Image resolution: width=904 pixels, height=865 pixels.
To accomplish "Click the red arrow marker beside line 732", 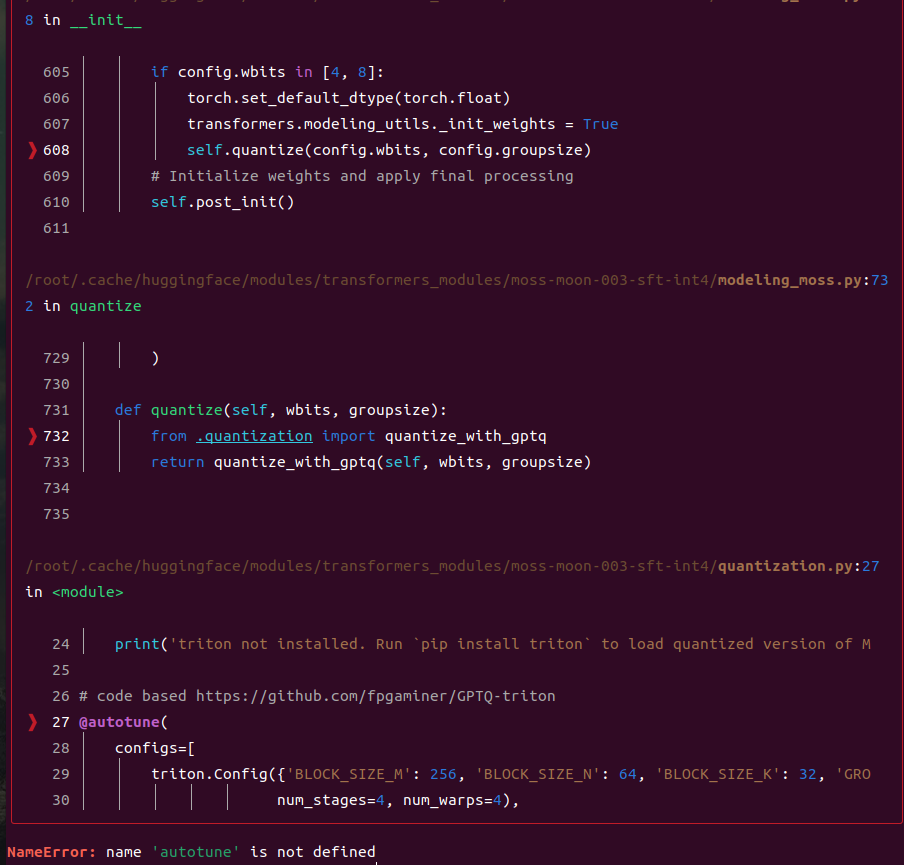I will [x=31, y=436].
